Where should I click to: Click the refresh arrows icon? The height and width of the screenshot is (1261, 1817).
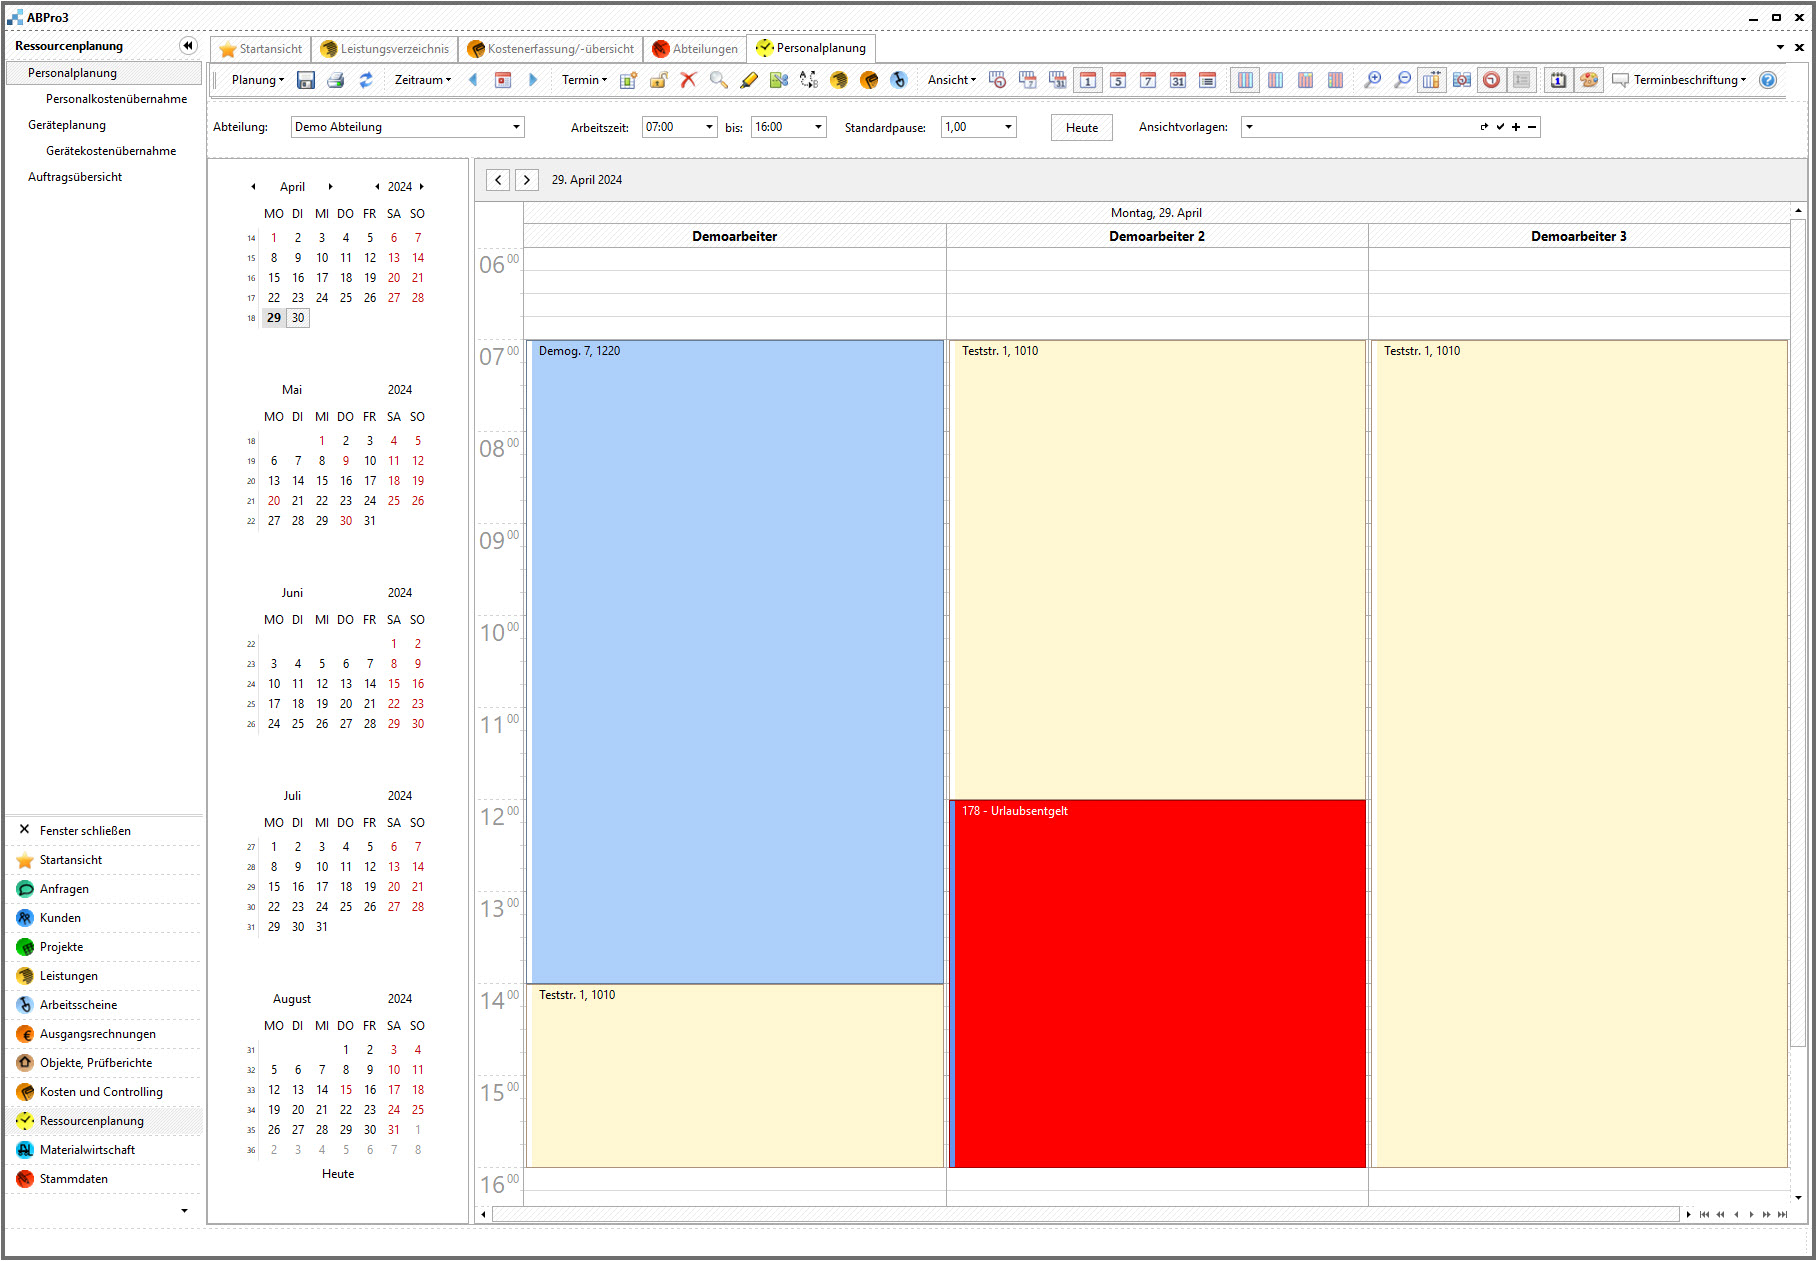pyautogui.click(x=366, y=80)
